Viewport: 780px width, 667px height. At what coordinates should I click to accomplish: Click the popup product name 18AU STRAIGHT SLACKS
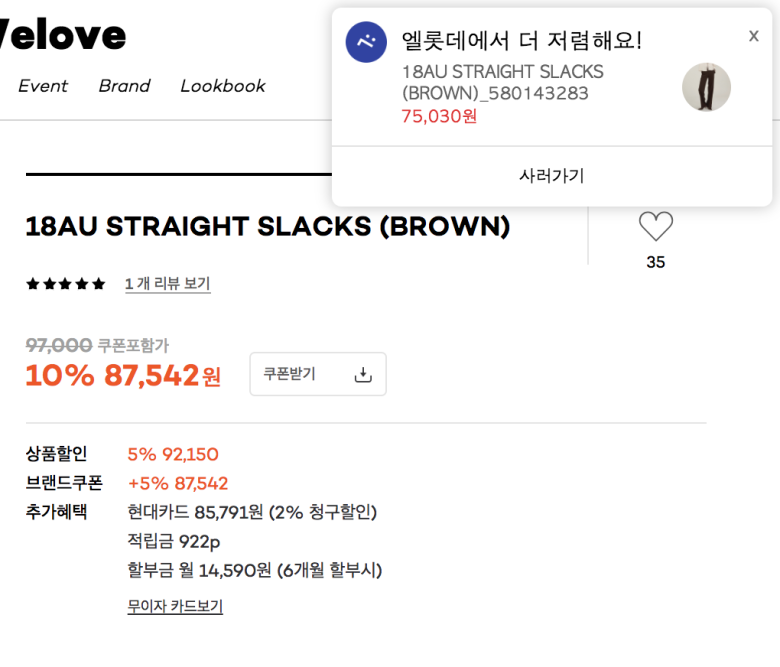[502, 83]
